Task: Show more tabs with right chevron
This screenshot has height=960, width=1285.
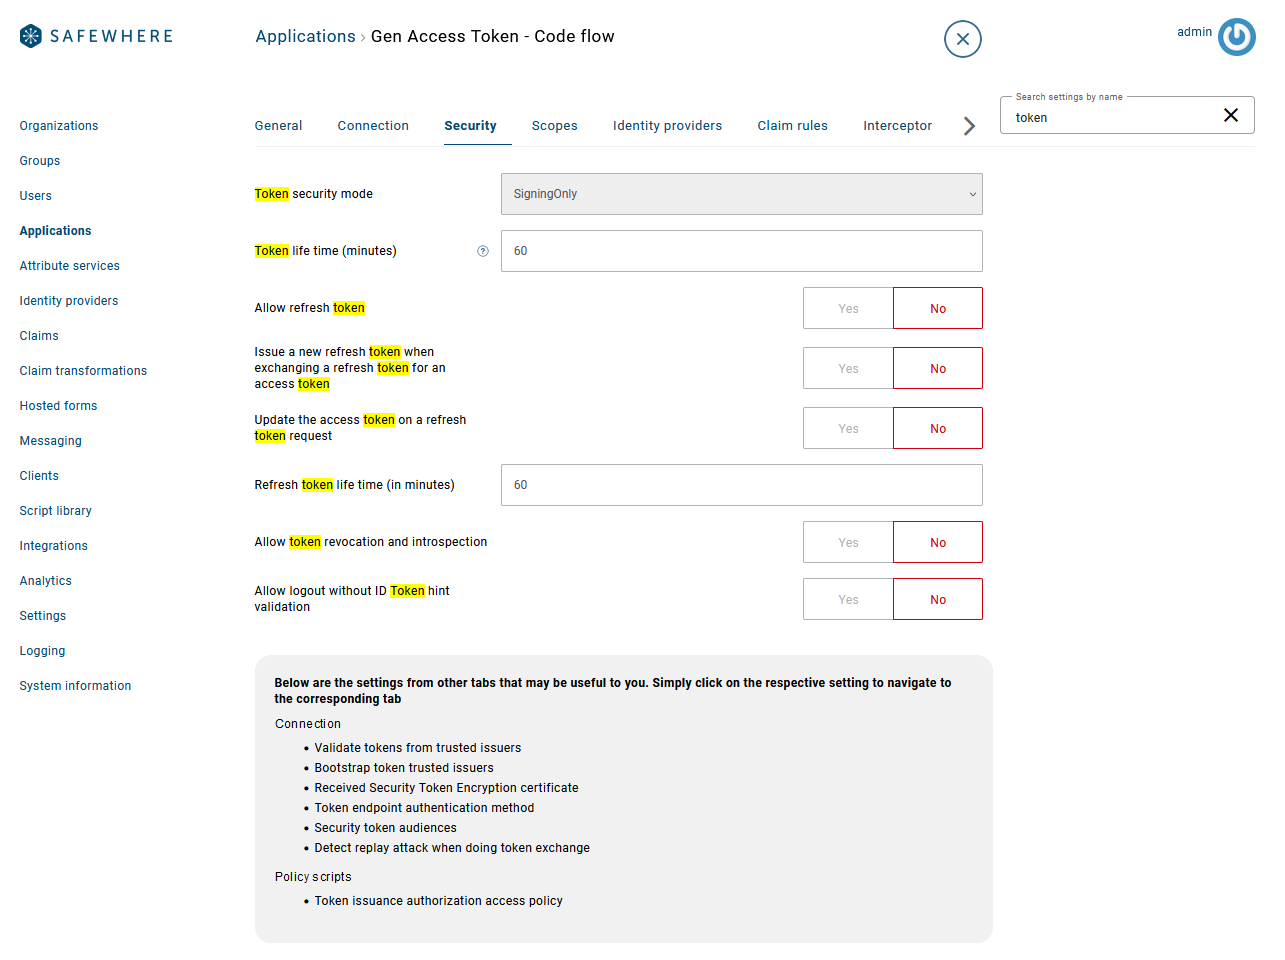Action: pos(968,126)
